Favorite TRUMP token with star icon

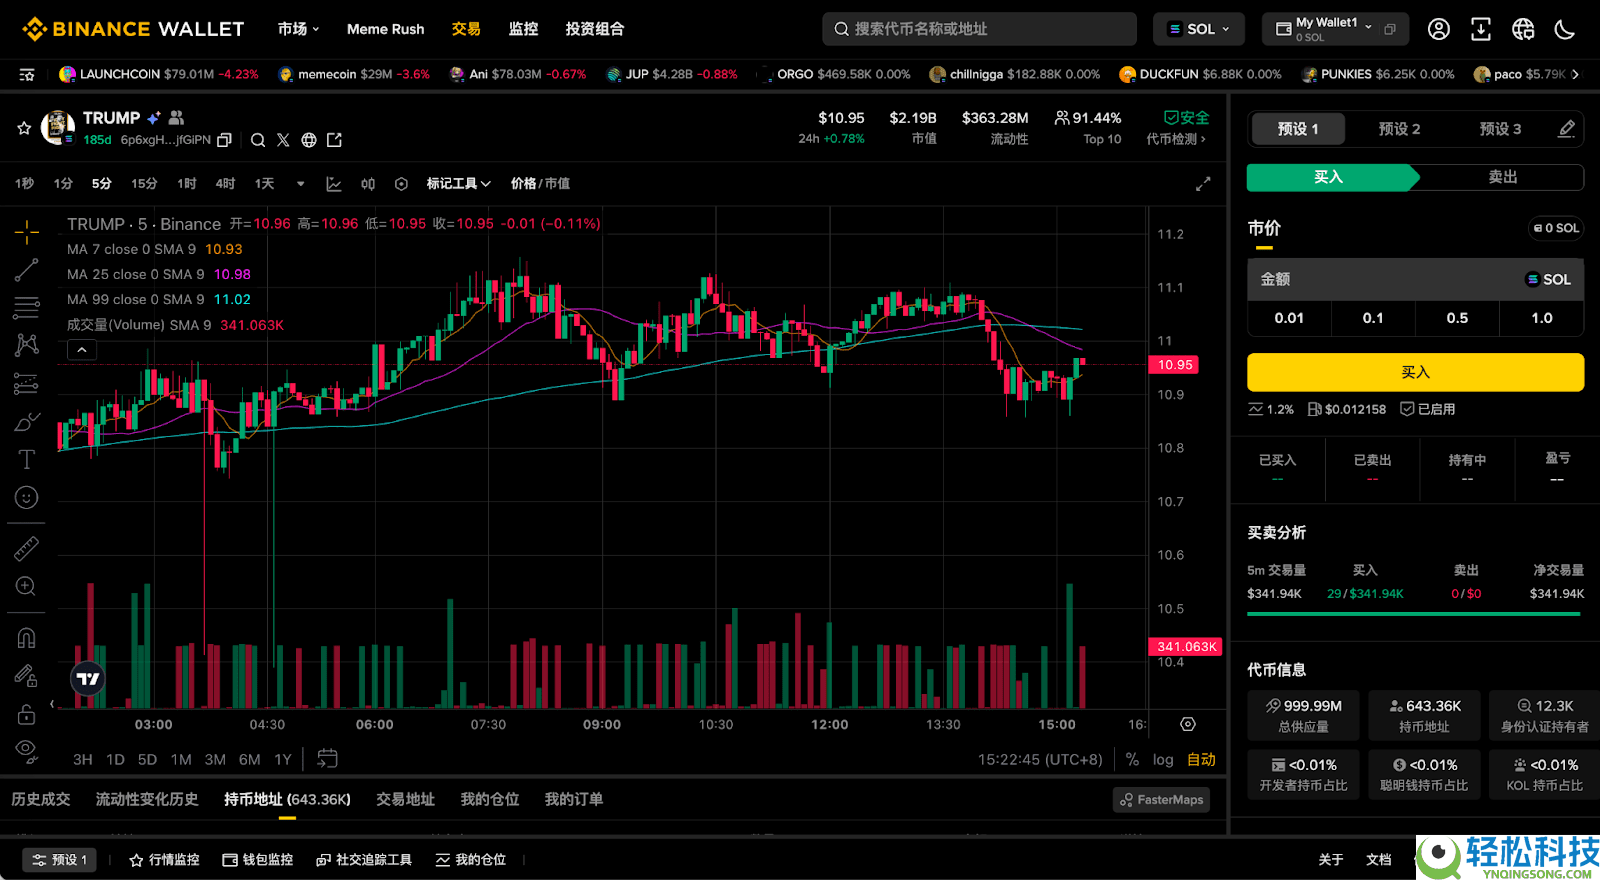24,128
